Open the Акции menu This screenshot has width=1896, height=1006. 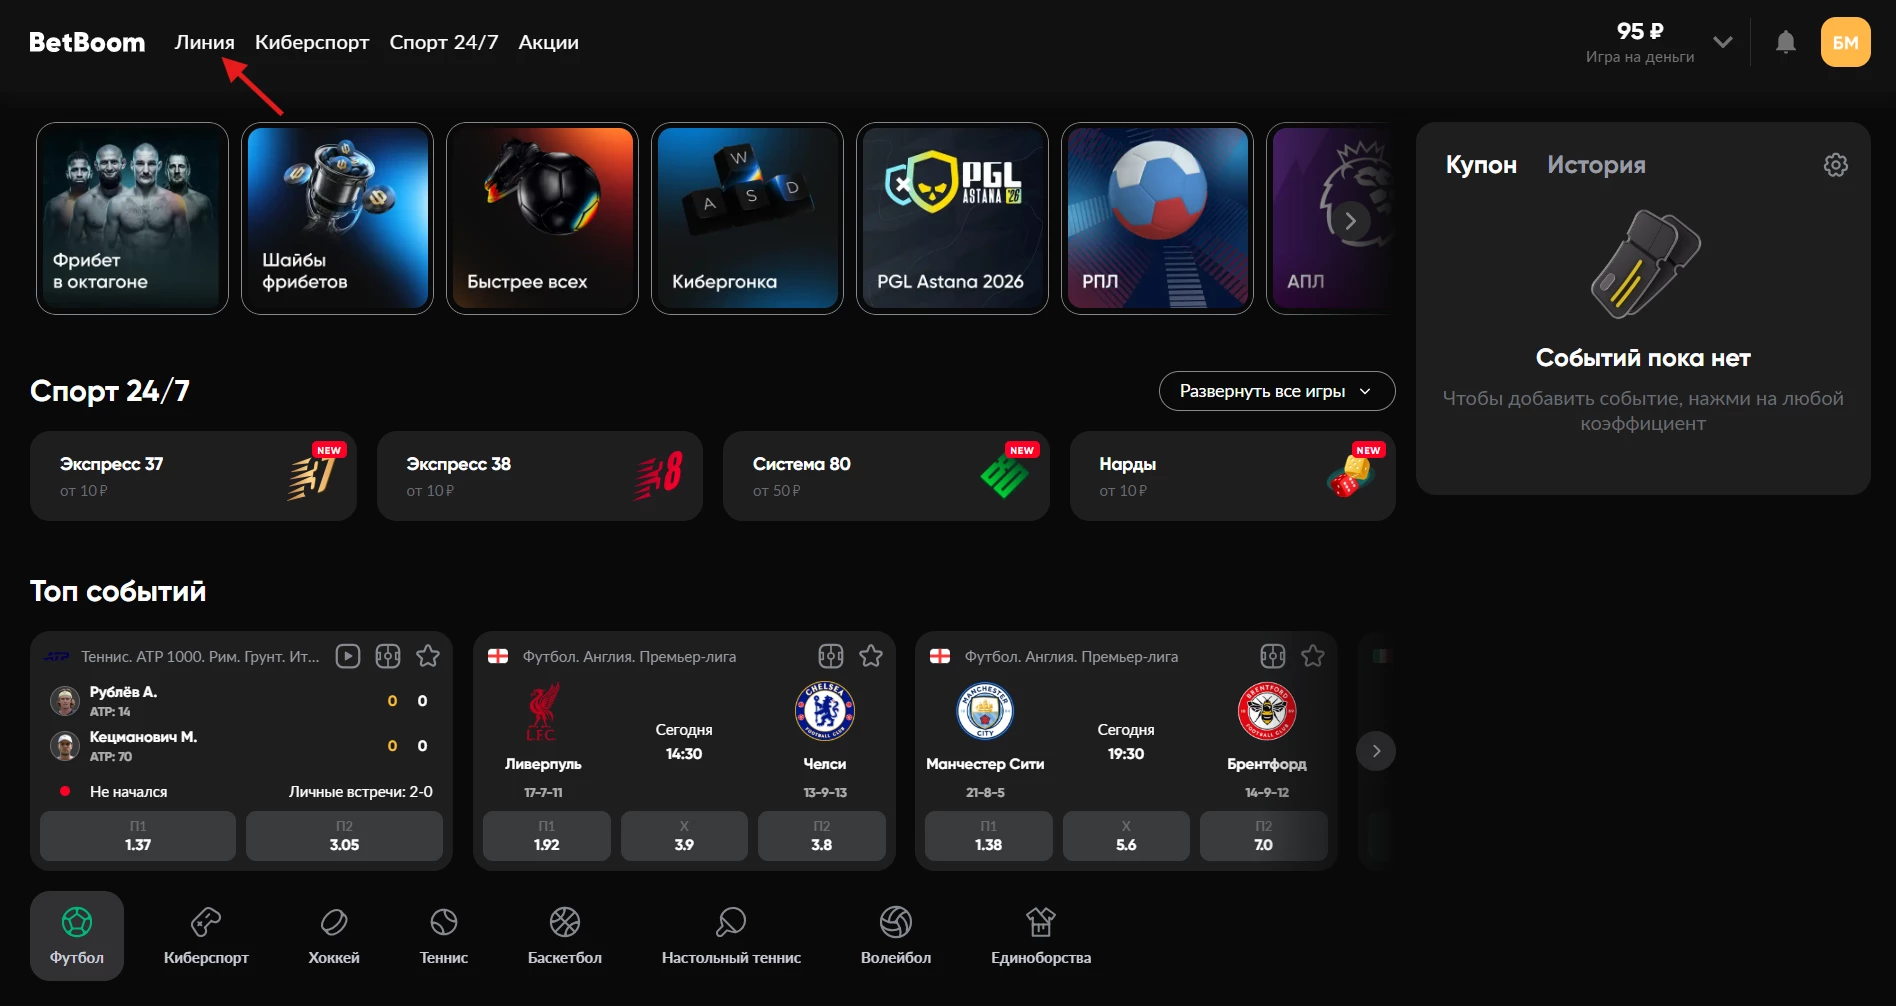click(548, 42)
